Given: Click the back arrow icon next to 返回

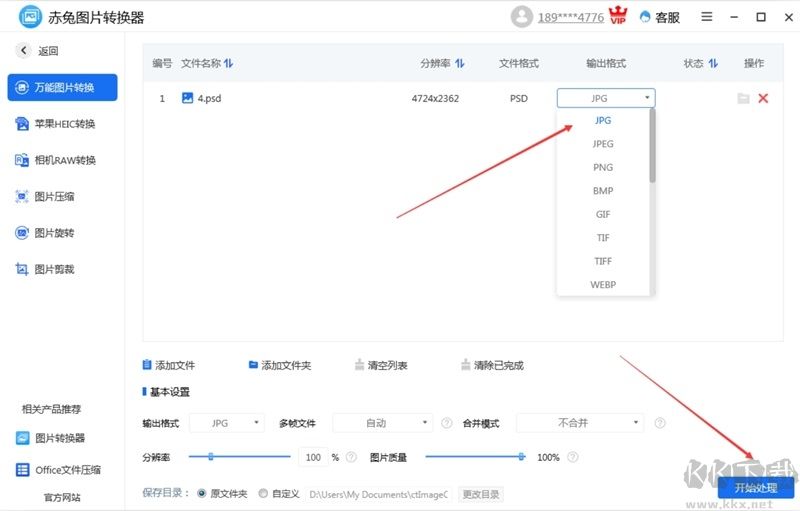Looking at the screenshot, I should point(23,50).
